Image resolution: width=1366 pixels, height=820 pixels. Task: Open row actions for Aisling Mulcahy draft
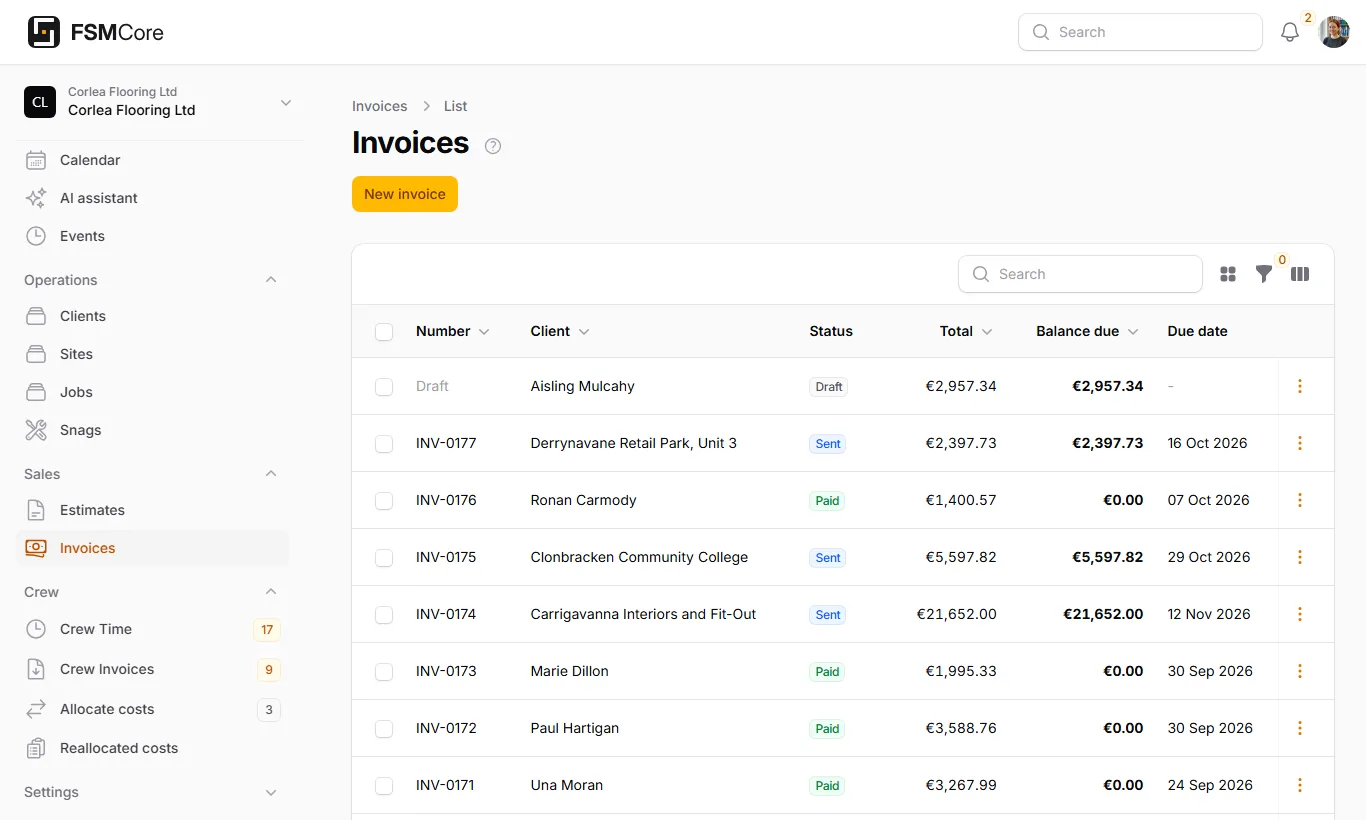pyautogui.click(x=1300, y=386)
